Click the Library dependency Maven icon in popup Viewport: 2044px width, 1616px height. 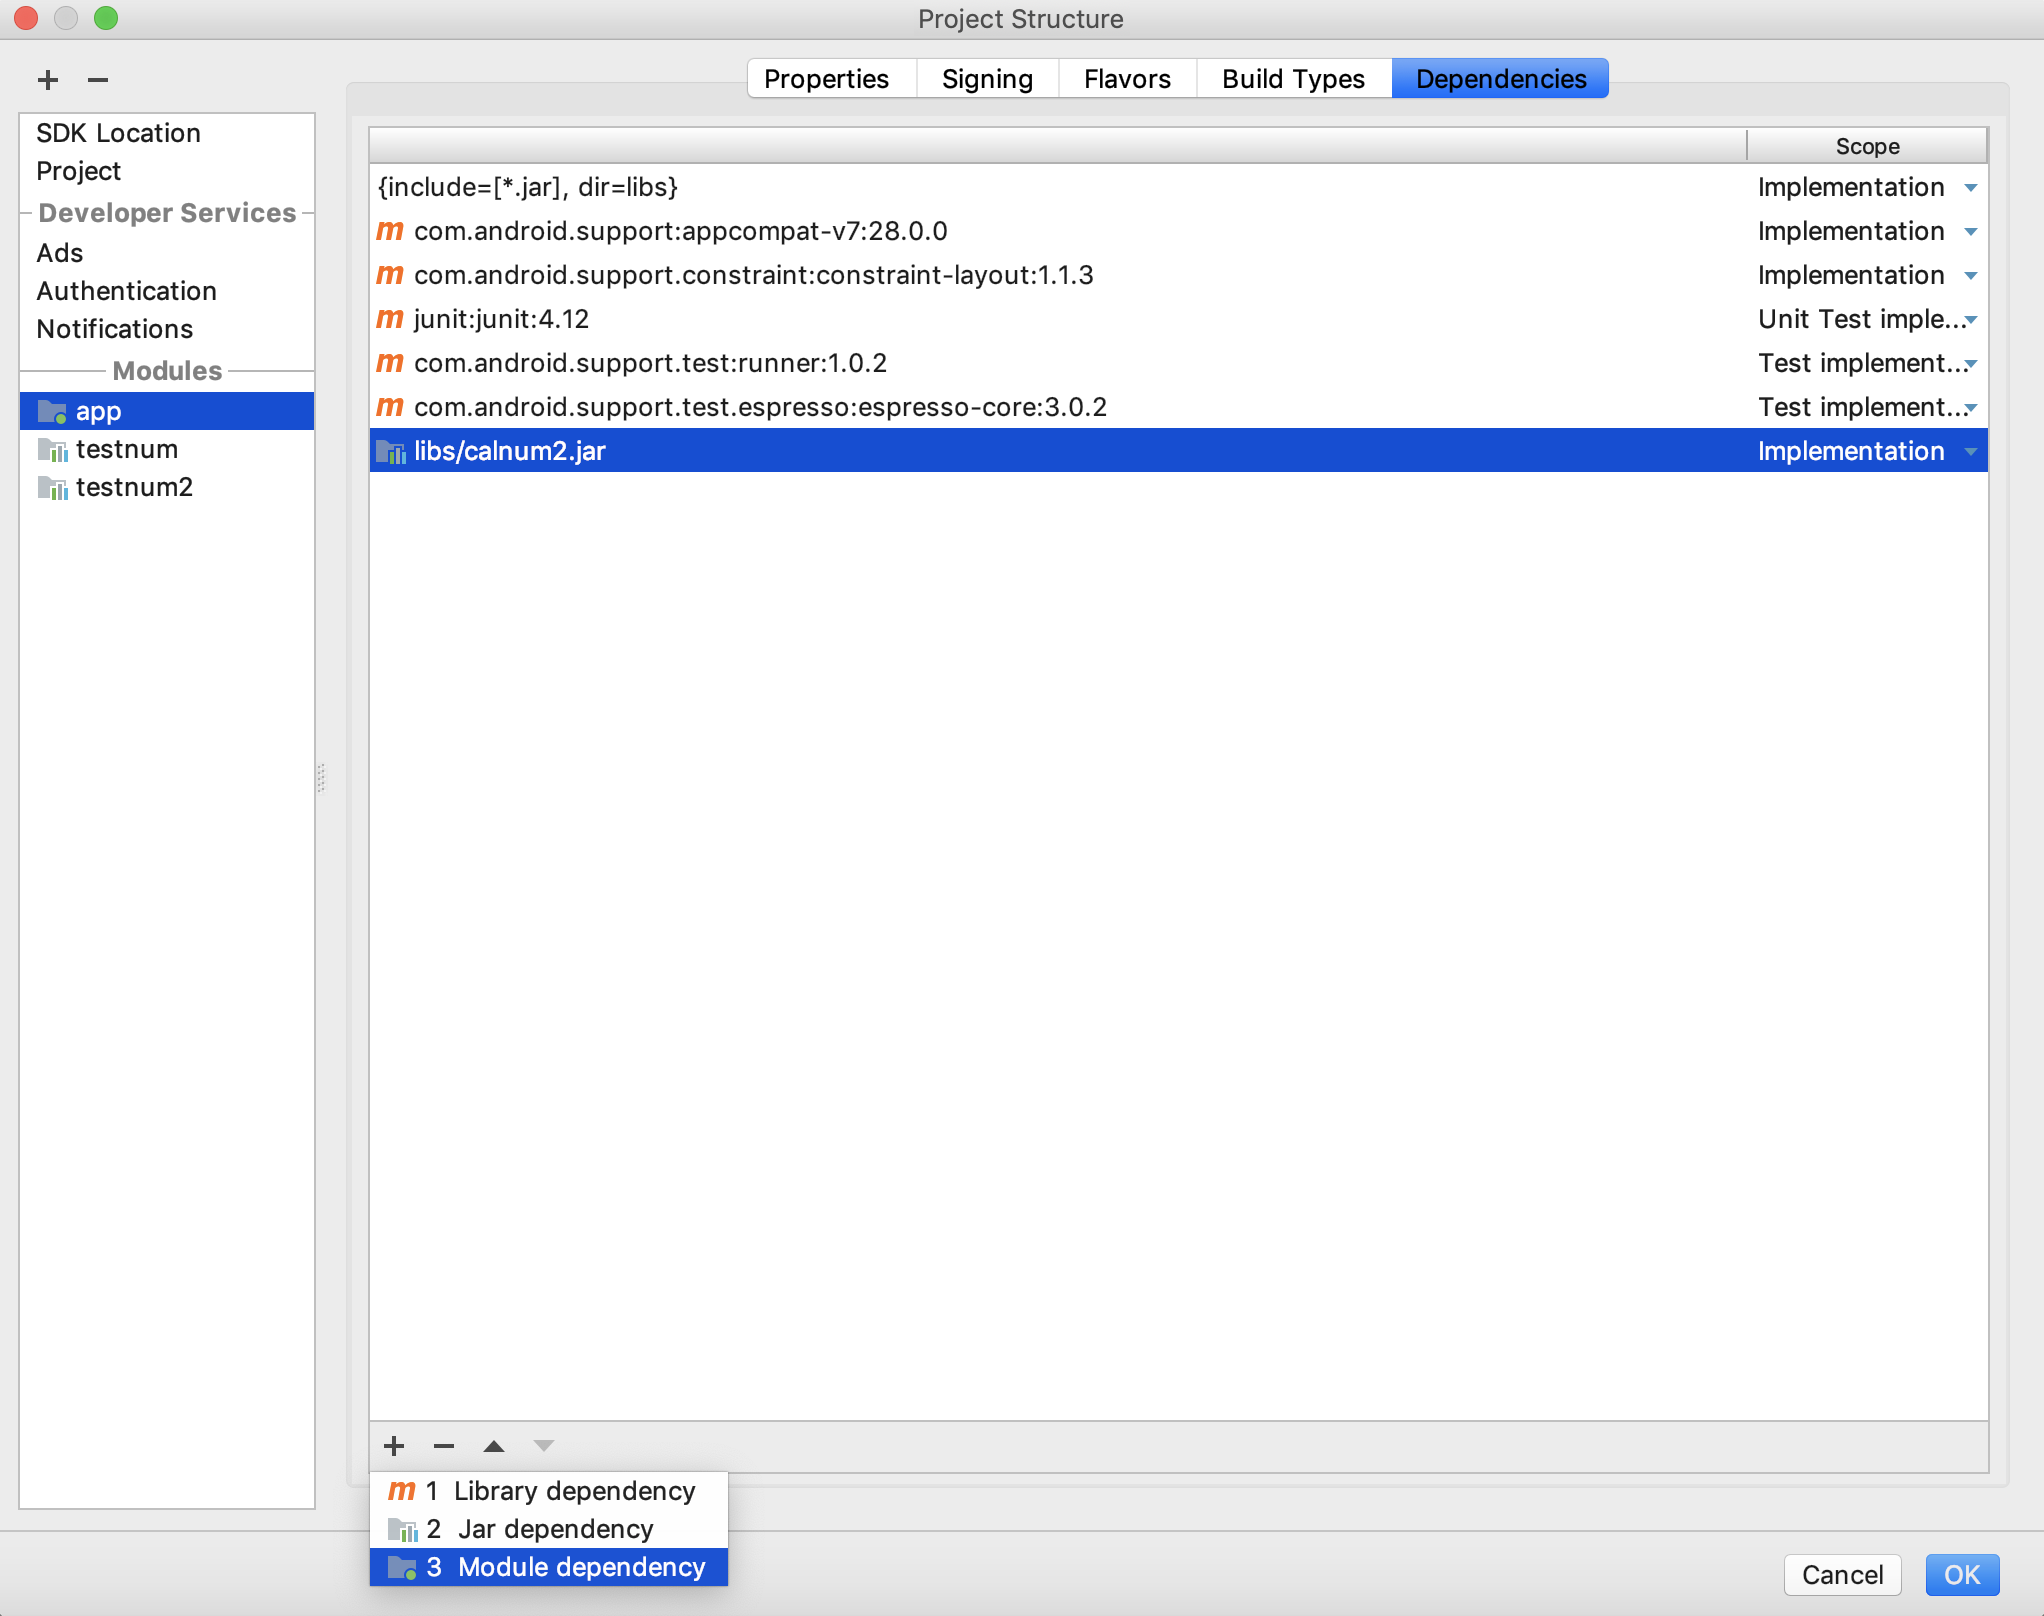(402, 1491)
